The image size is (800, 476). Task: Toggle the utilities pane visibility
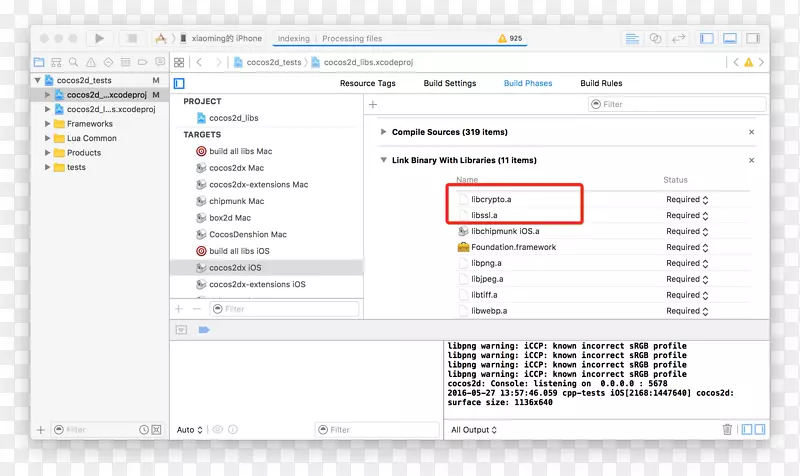coord(753,39)
